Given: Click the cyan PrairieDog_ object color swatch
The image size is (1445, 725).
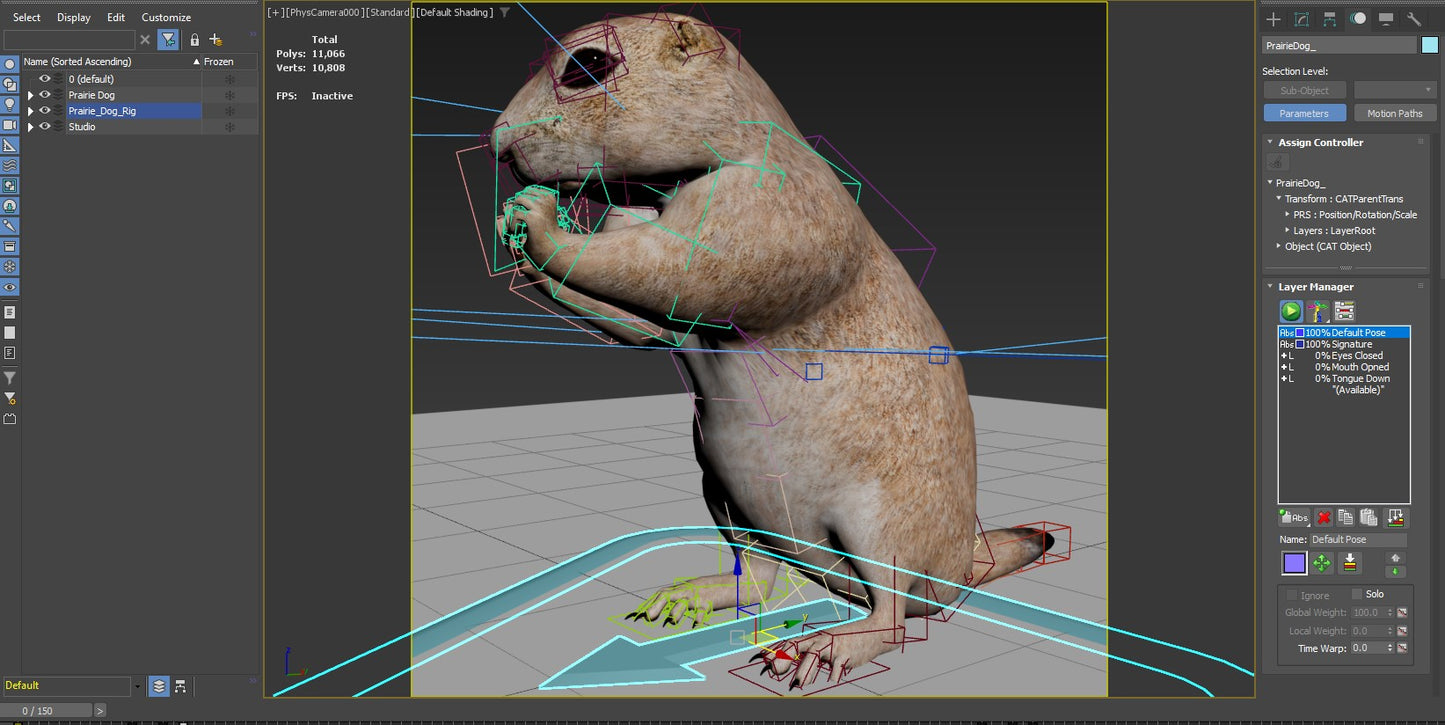Looking at the screenshot, I should click(1431, 45).
